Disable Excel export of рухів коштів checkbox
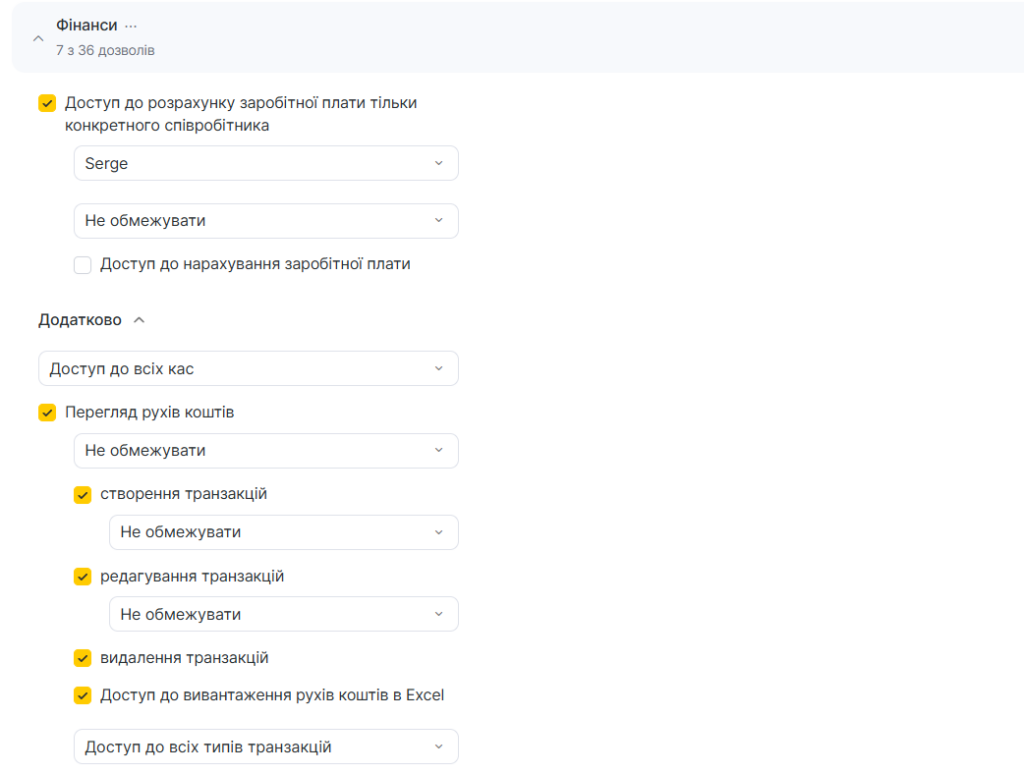Viewport: 1024px width, 774px height. click(83, 696)
